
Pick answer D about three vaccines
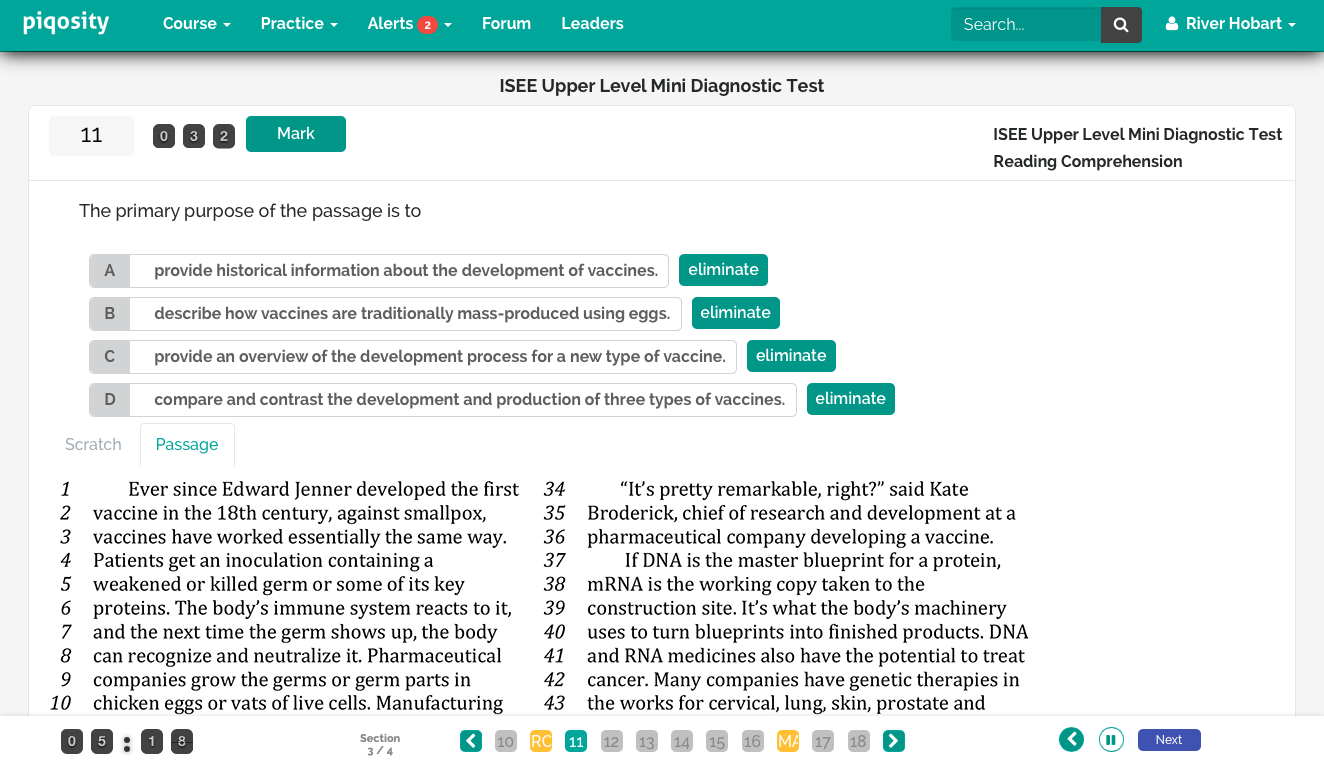468,399
